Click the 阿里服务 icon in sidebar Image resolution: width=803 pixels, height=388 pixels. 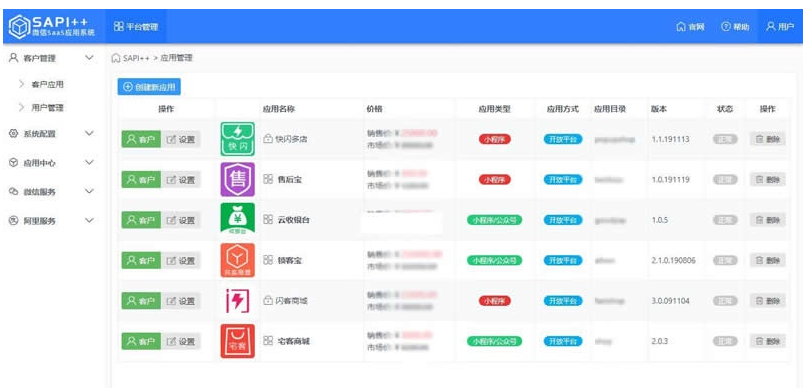[x=14, y=221]
